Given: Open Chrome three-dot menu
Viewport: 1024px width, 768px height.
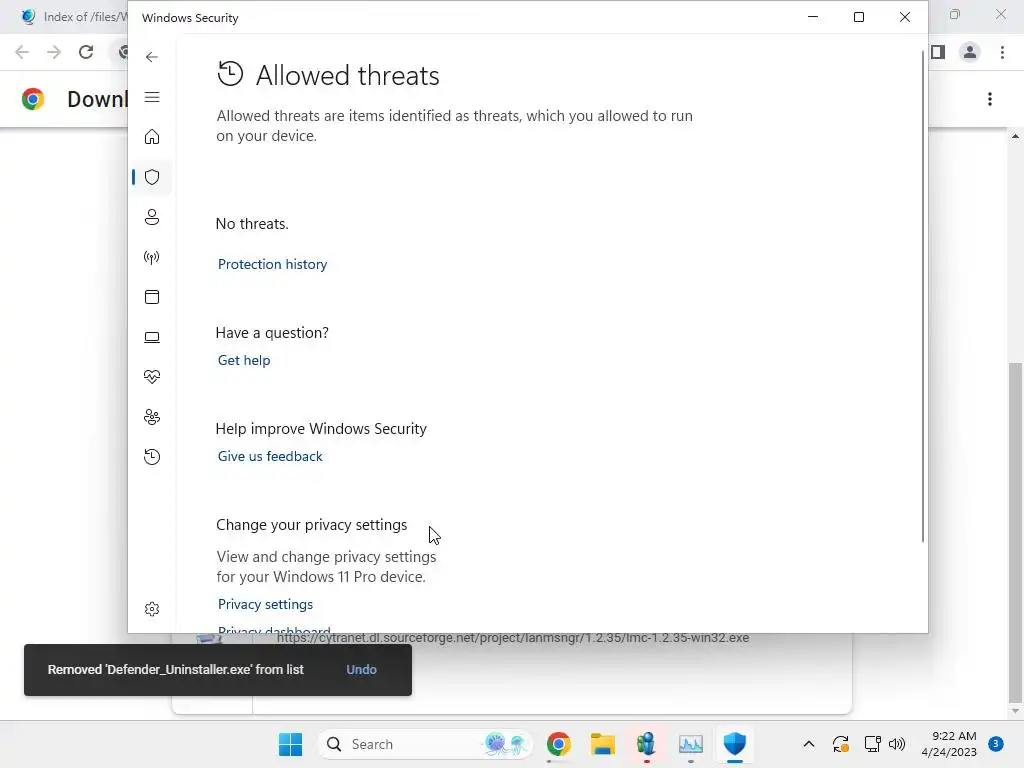Looking at the screenshot, I should coord(1002,52).
